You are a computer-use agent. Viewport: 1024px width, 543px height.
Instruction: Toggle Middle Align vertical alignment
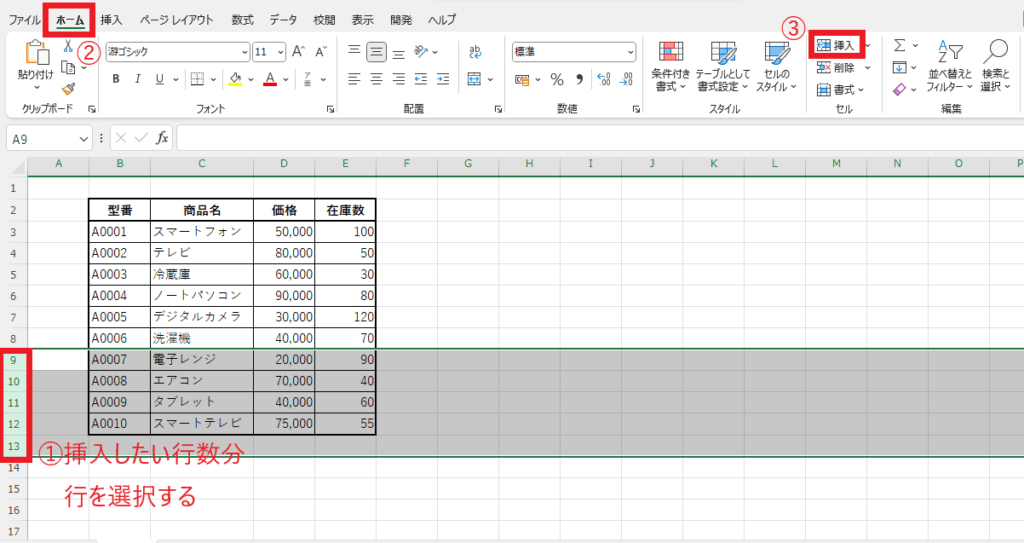(x=376, y=52)
